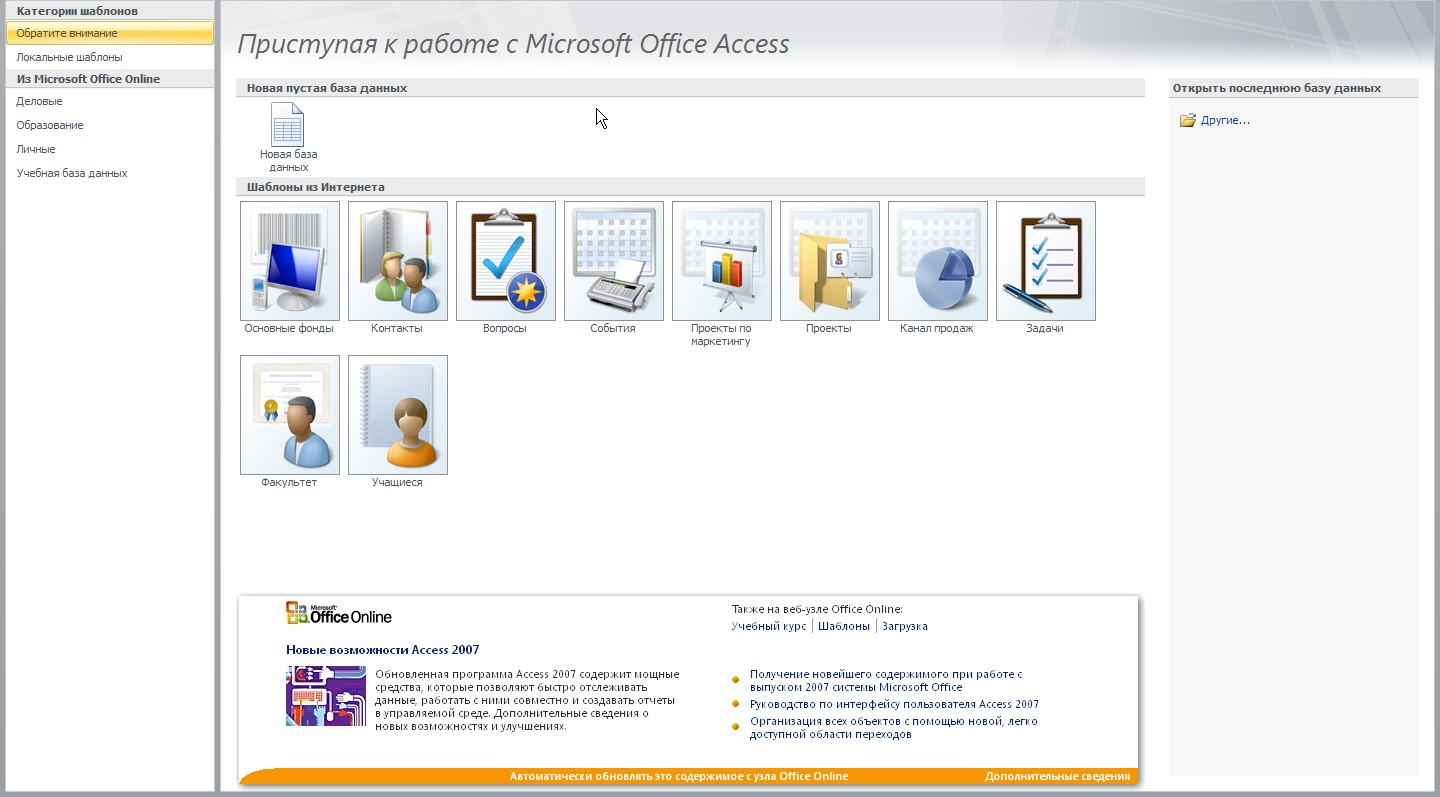Open the Учебная база данных category

tap(110, 173)
